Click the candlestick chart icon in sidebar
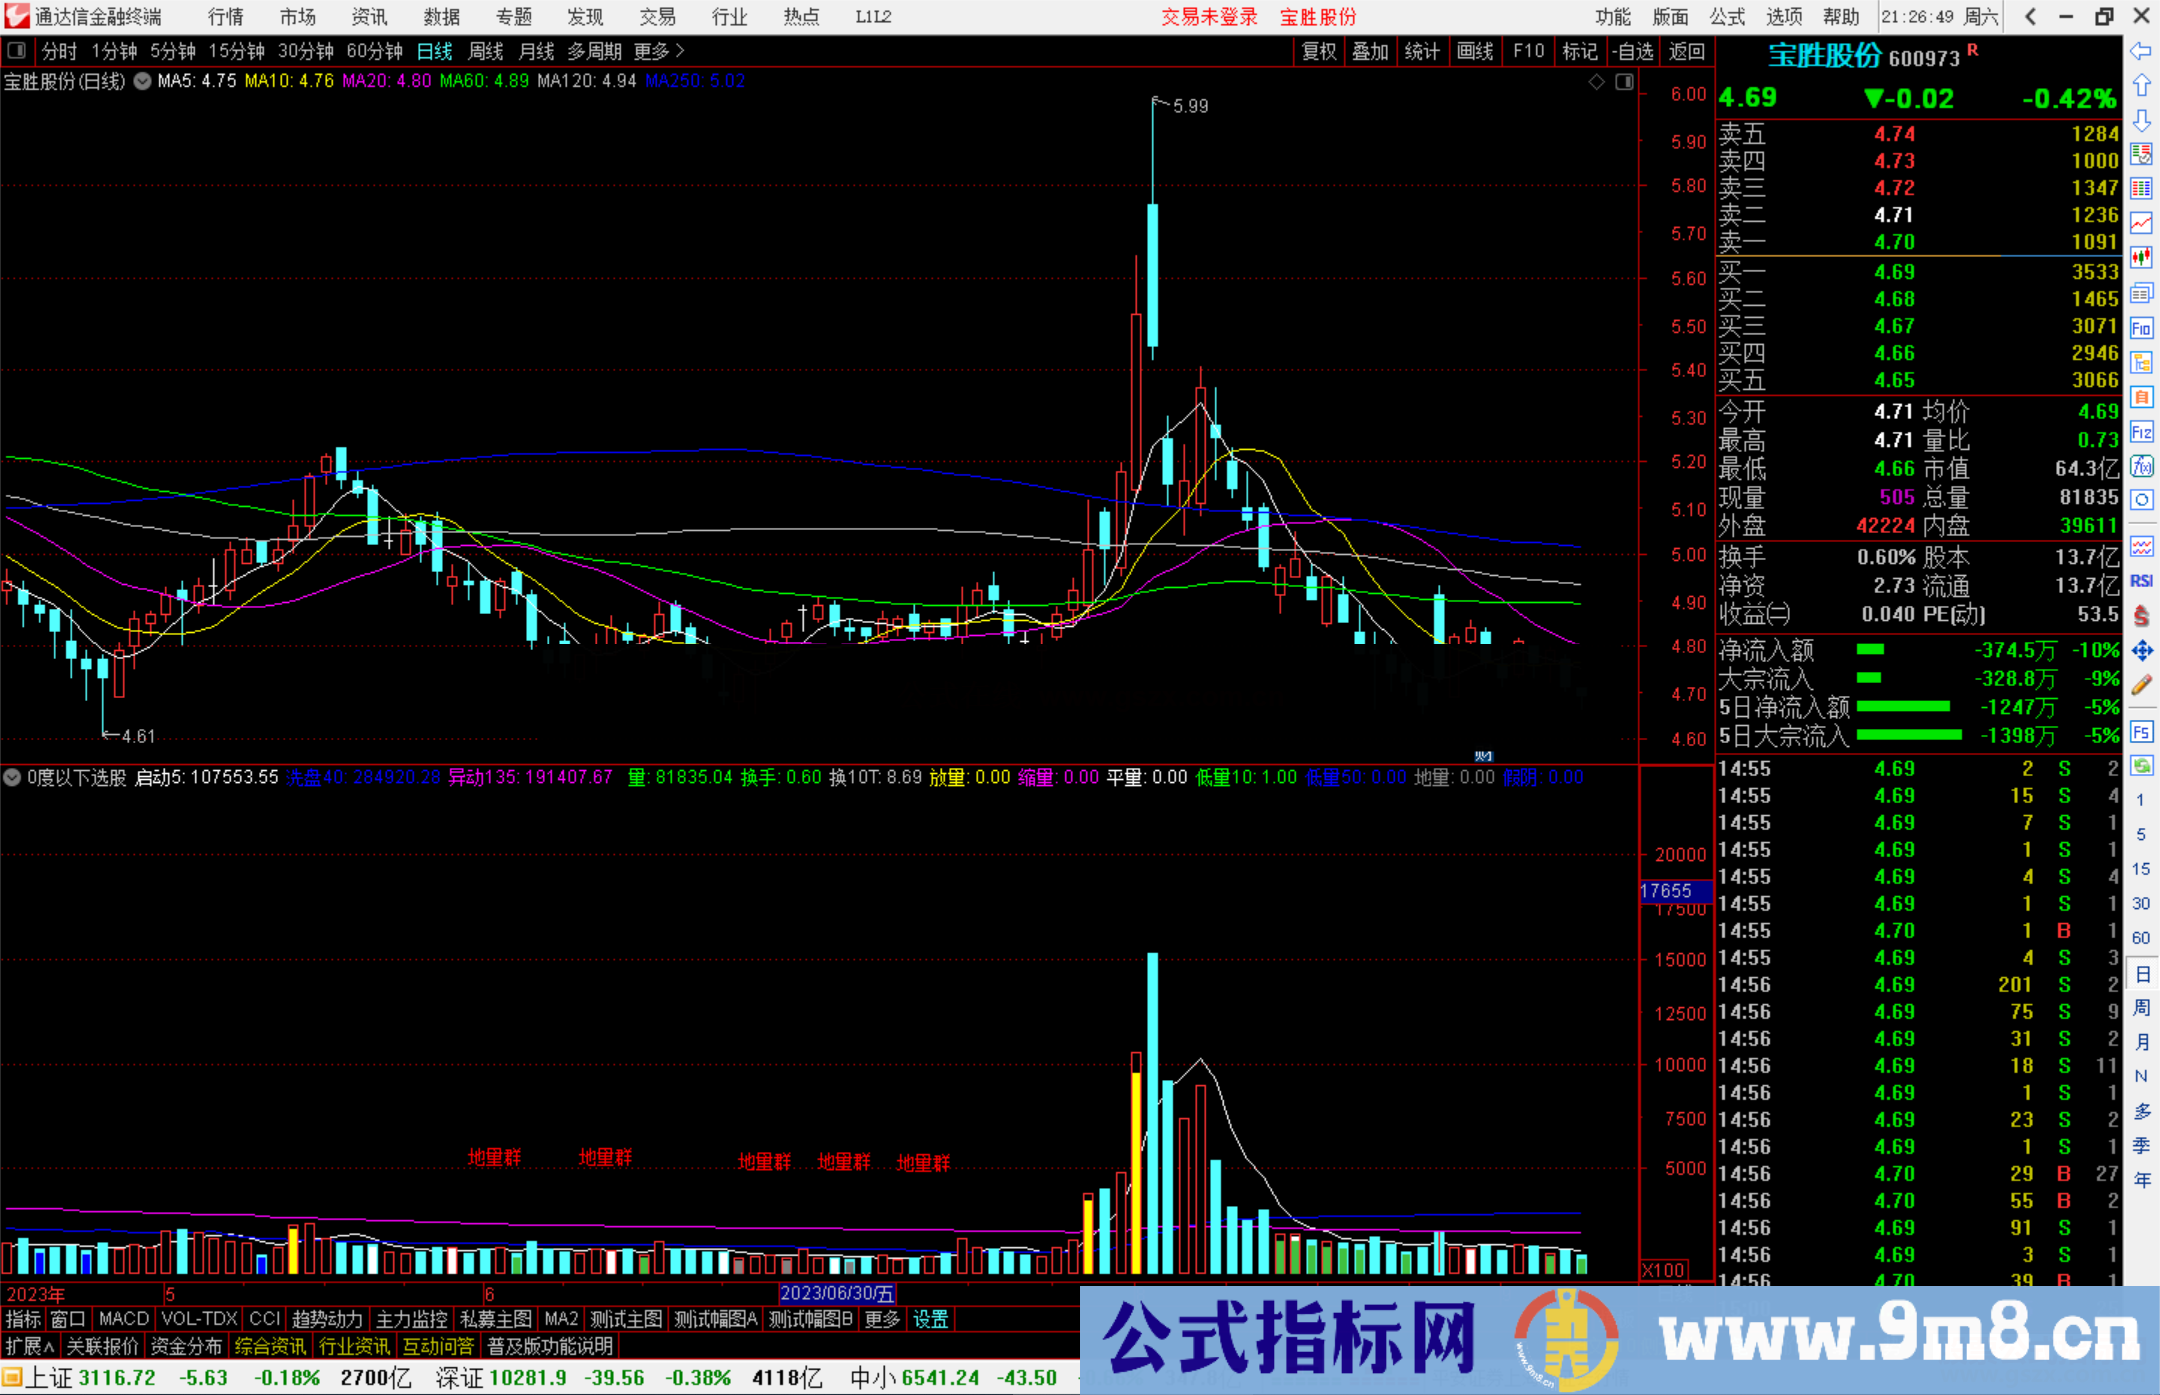The height and width of the screenshot is (1395, 2160). point(2141,258)
